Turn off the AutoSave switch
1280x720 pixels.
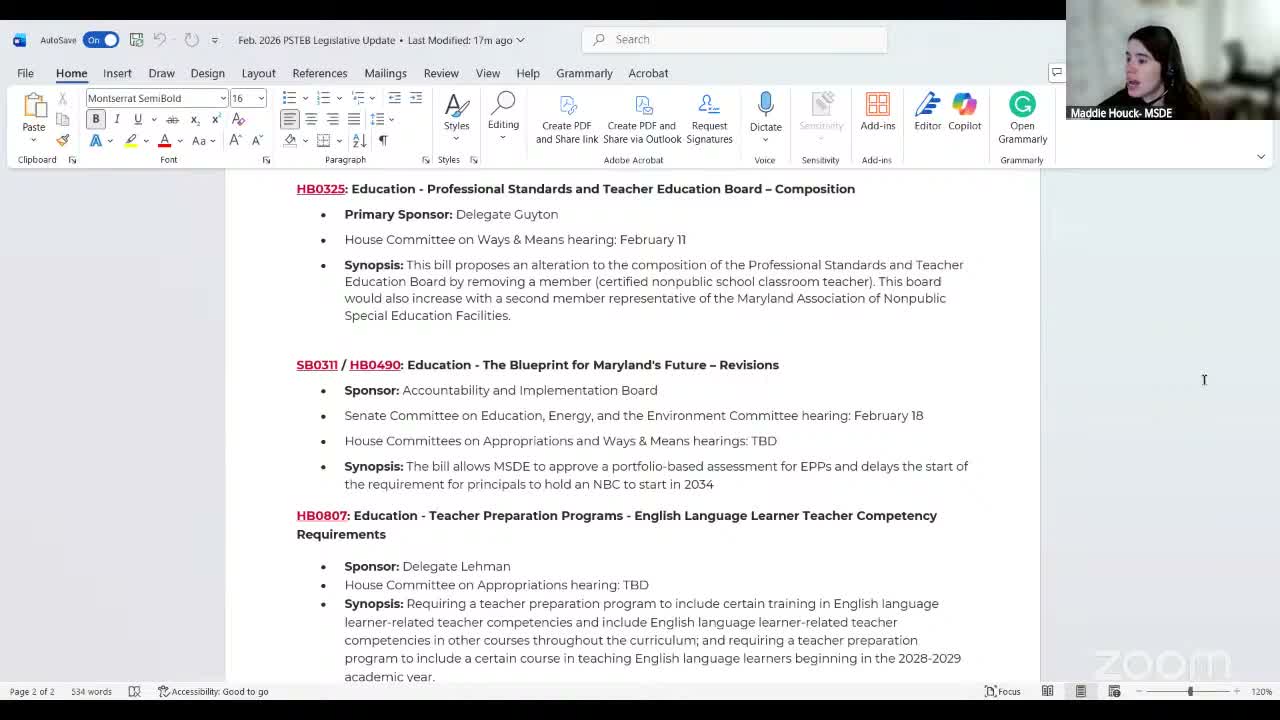[x=101, y=40]
